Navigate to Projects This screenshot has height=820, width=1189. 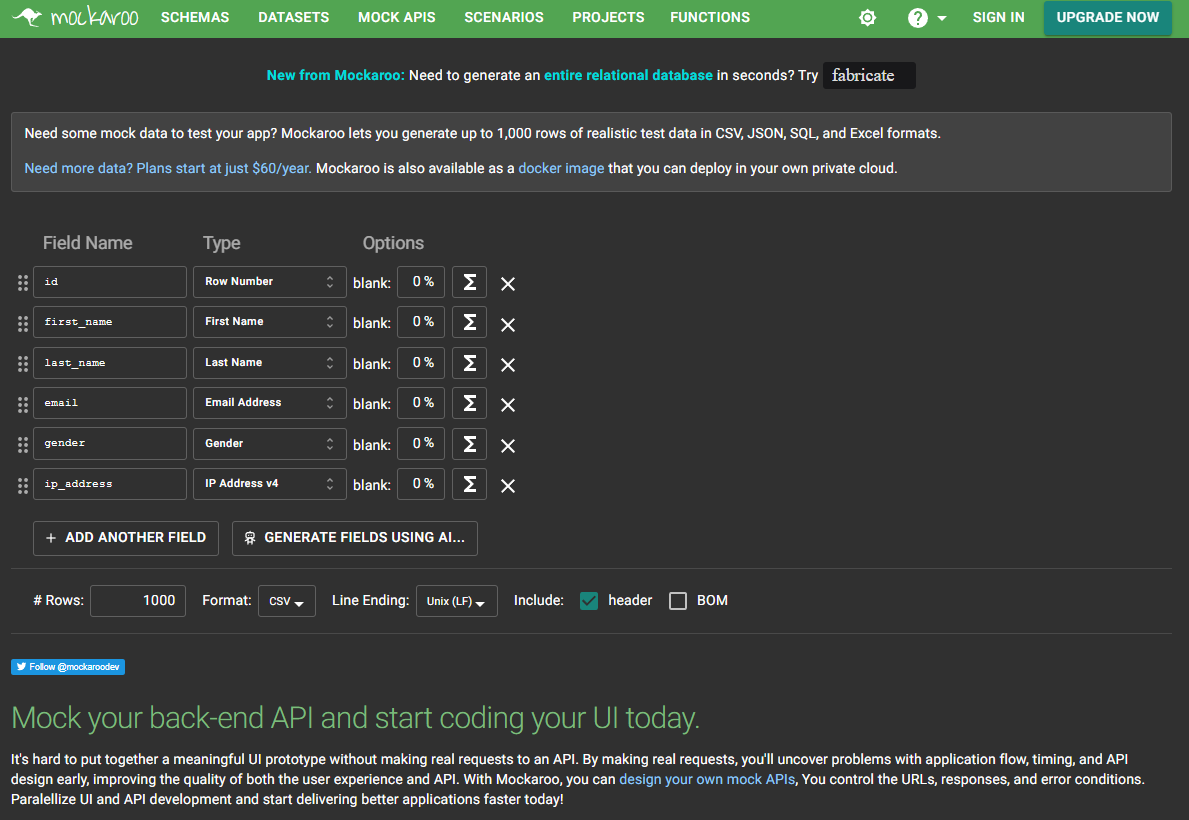coord(608,17)
